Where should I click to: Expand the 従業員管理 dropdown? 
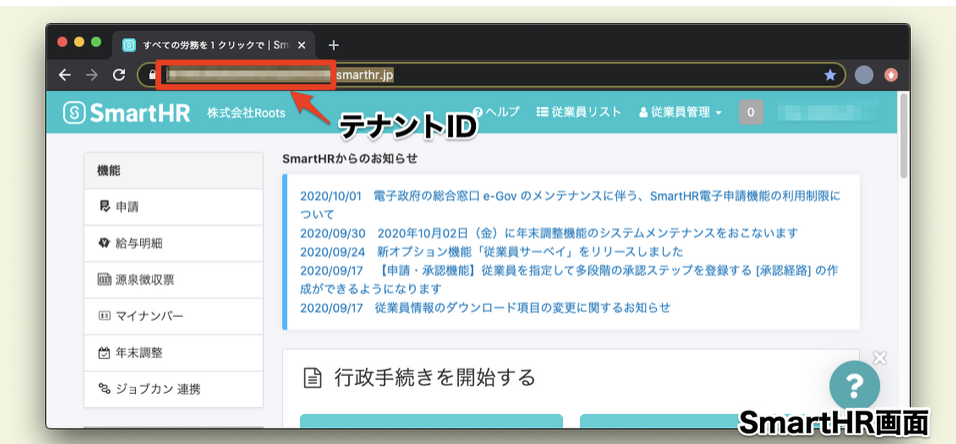680,113
